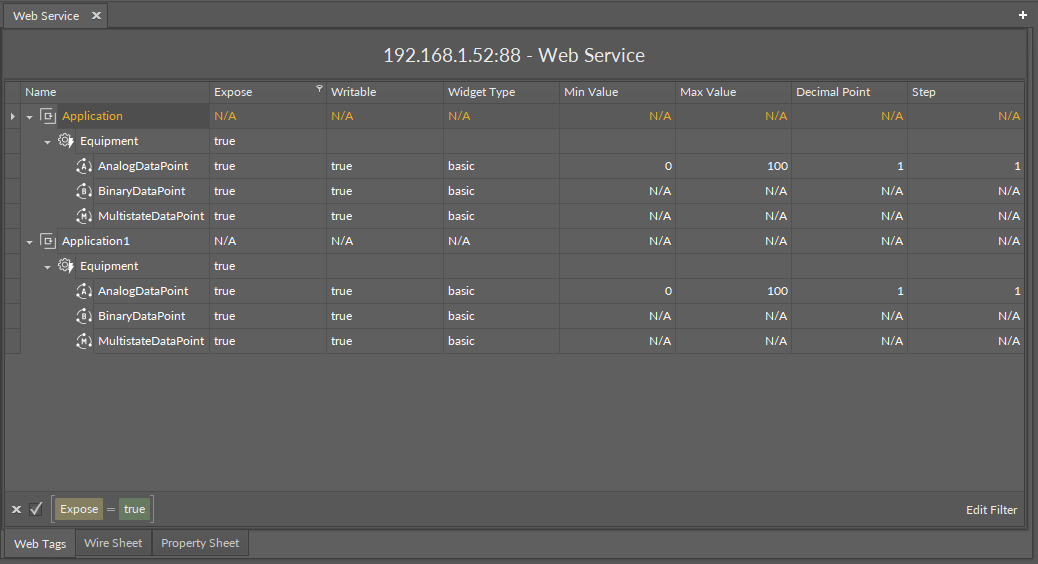Screen dimensions: 1038x564
Task: Collapse the first Application tree node
Action: coord(30,117)
